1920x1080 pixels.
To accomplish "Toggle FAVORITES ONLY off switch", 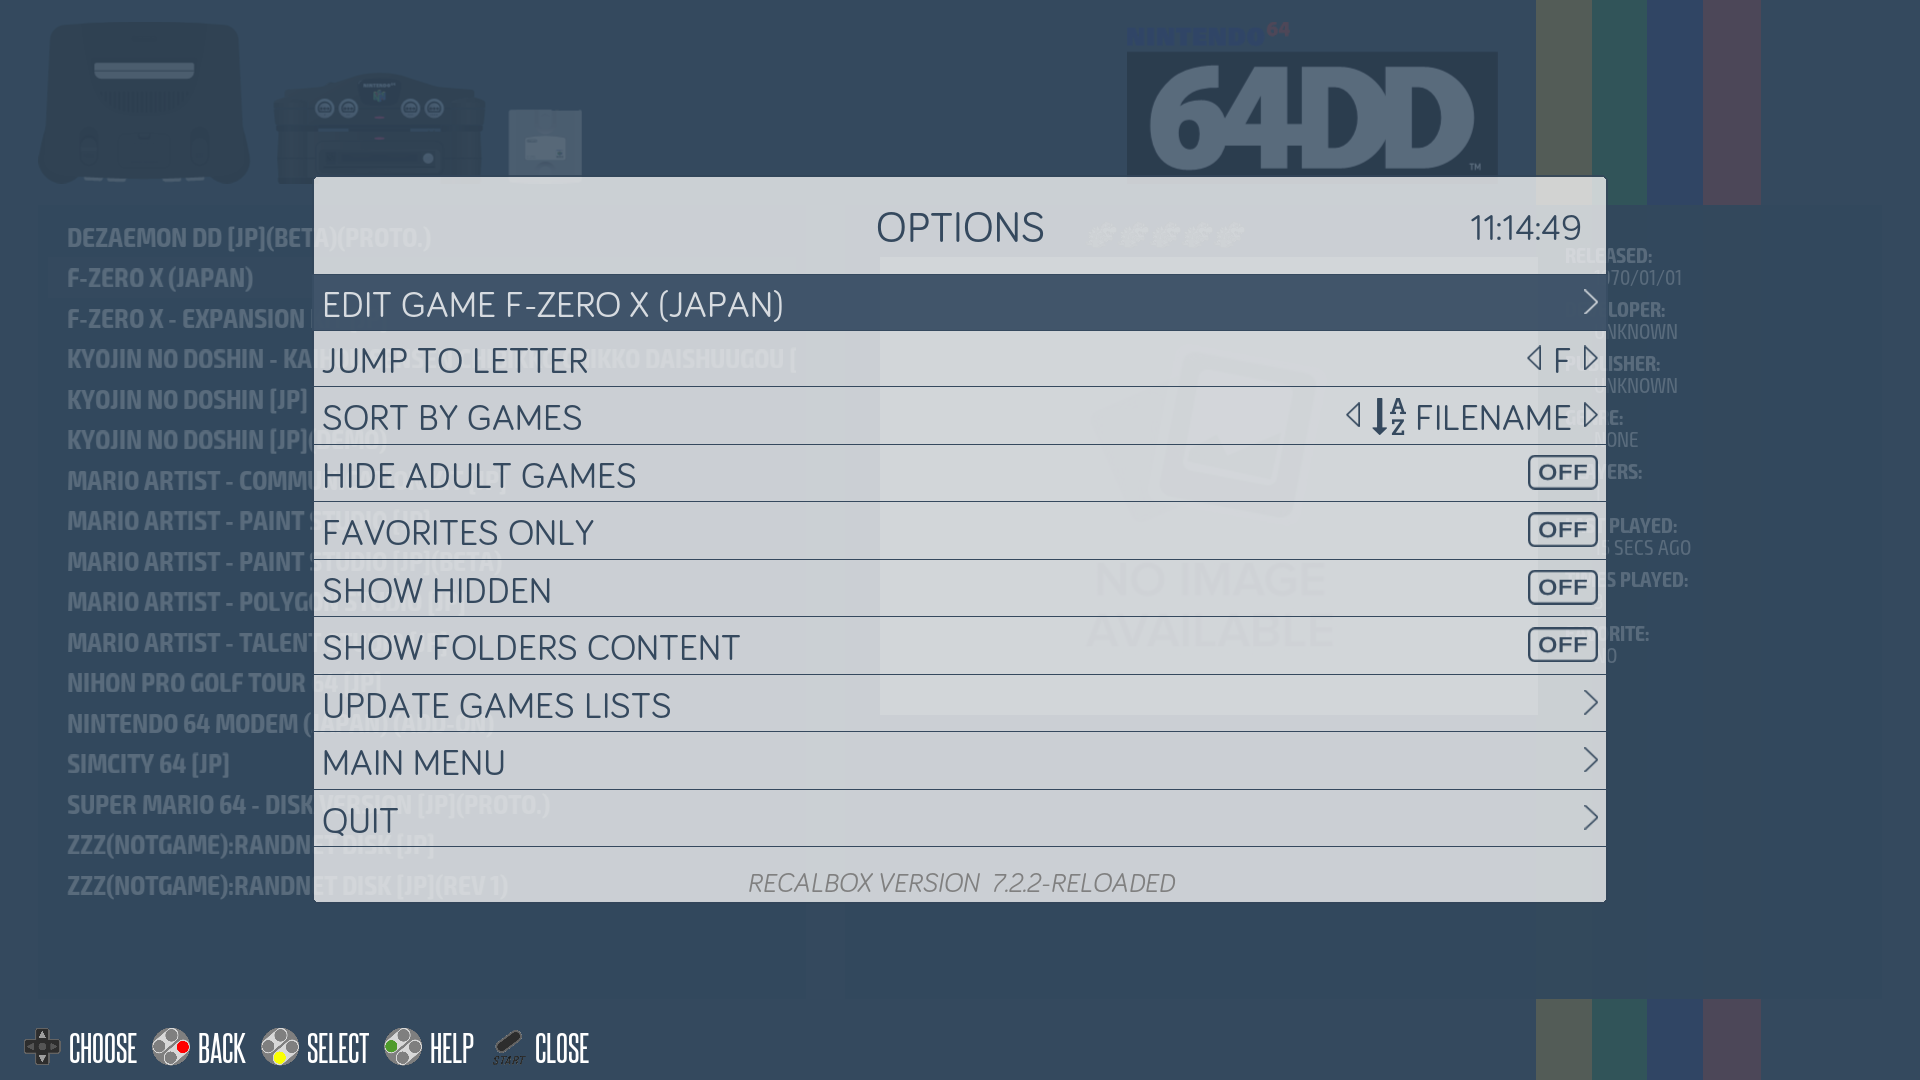I will click(1561, 530).
